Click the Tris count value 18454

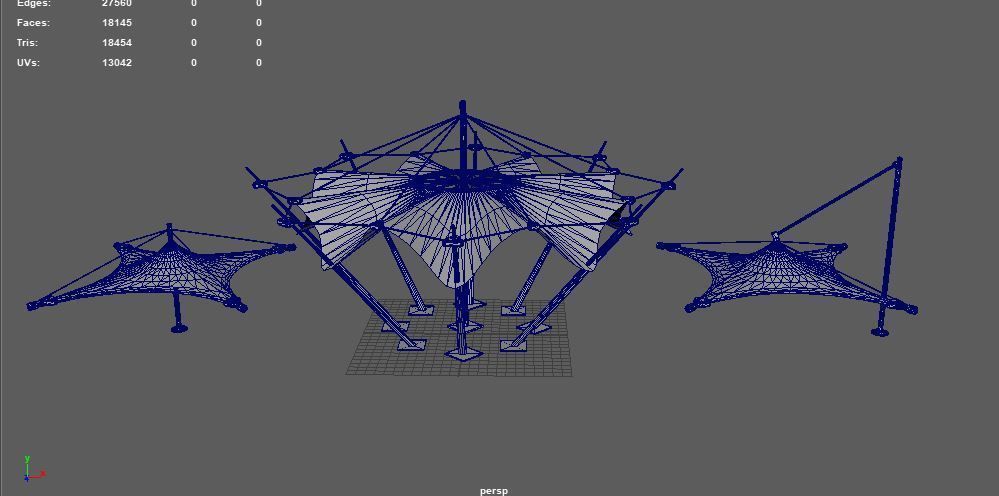[117, 43]
